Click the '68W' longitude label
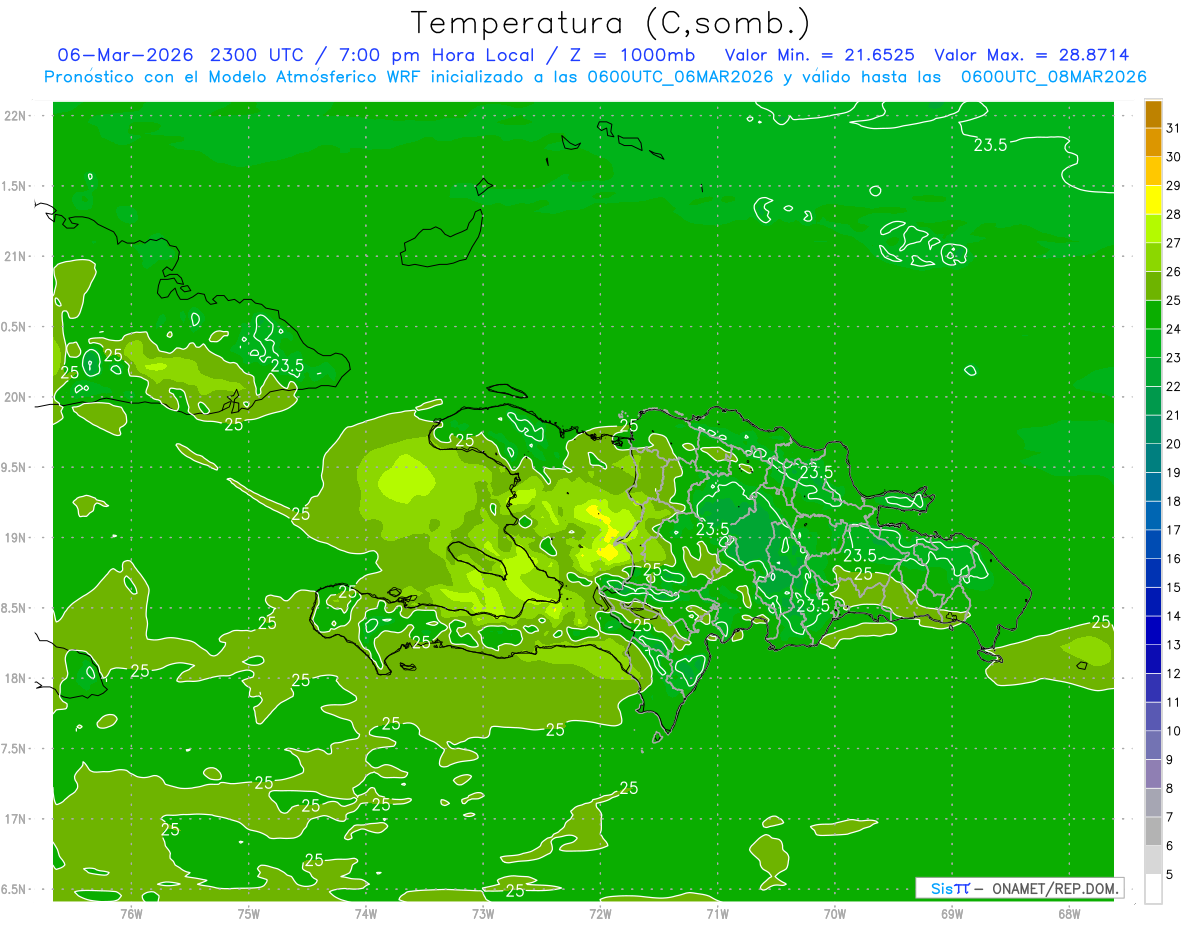The width and height of the screenshot is (1200, 927). pyautogui.click(x=1069, y=913)
